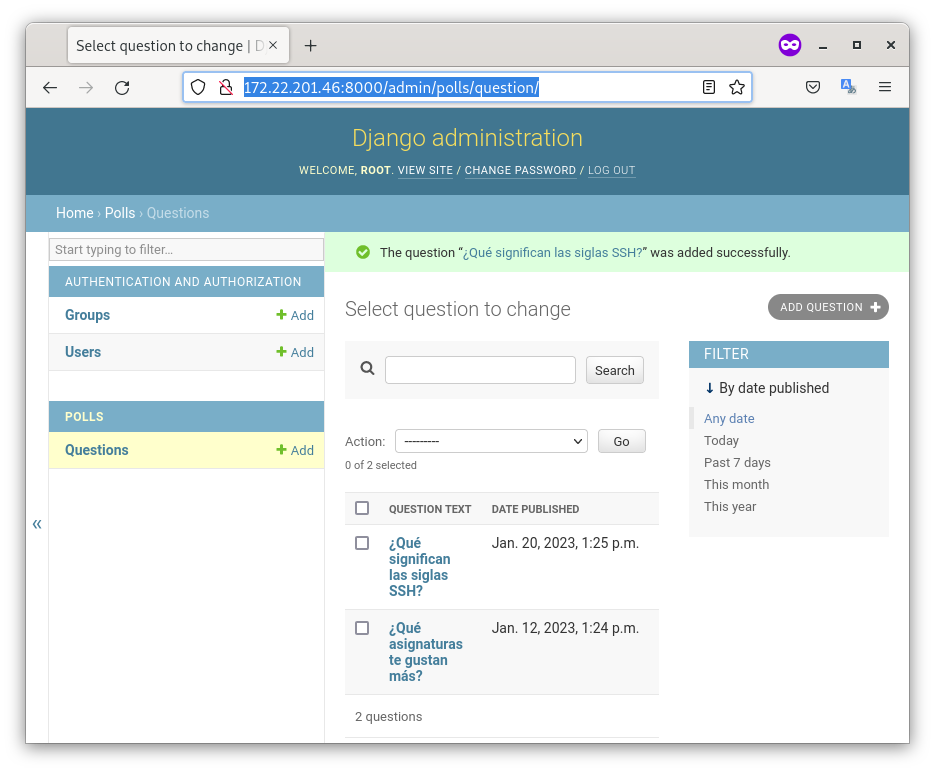
Task: Click the translate extension icon
Action: click(848, 88)
